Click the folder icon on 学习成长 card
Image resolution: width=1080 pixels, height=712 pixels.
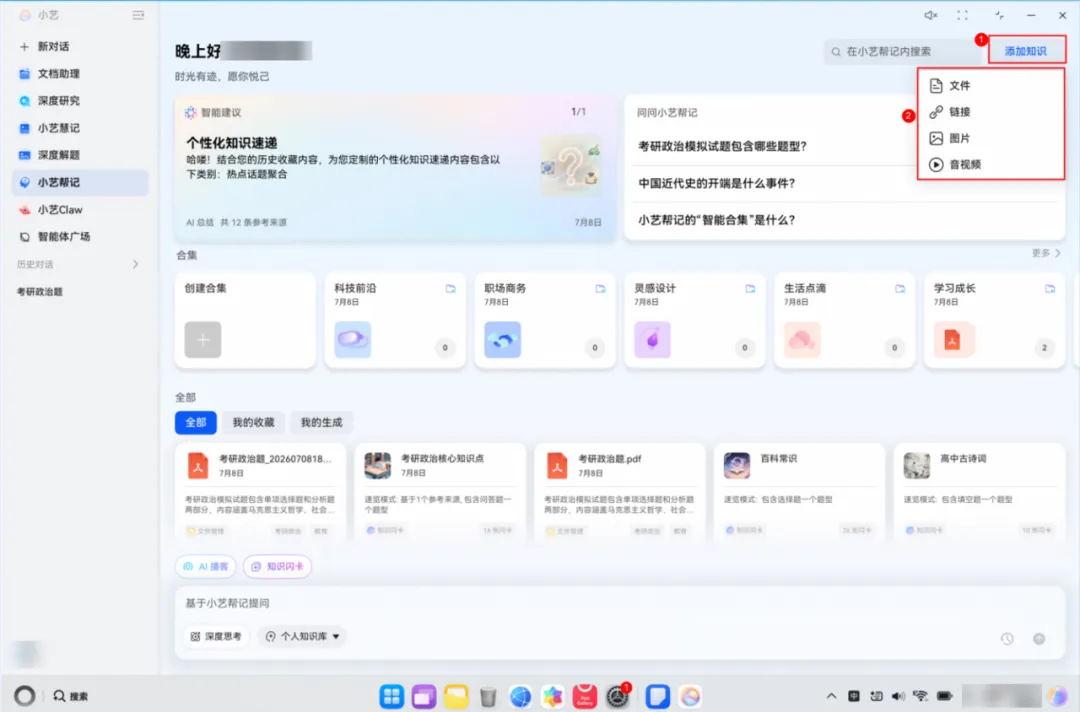pos(1050,289)
